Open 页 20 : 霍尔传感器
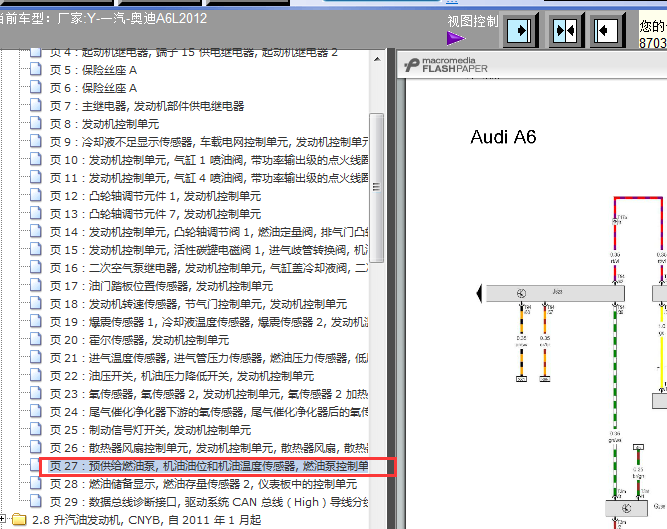The image size is (667, 529). (x=139, y=340)
